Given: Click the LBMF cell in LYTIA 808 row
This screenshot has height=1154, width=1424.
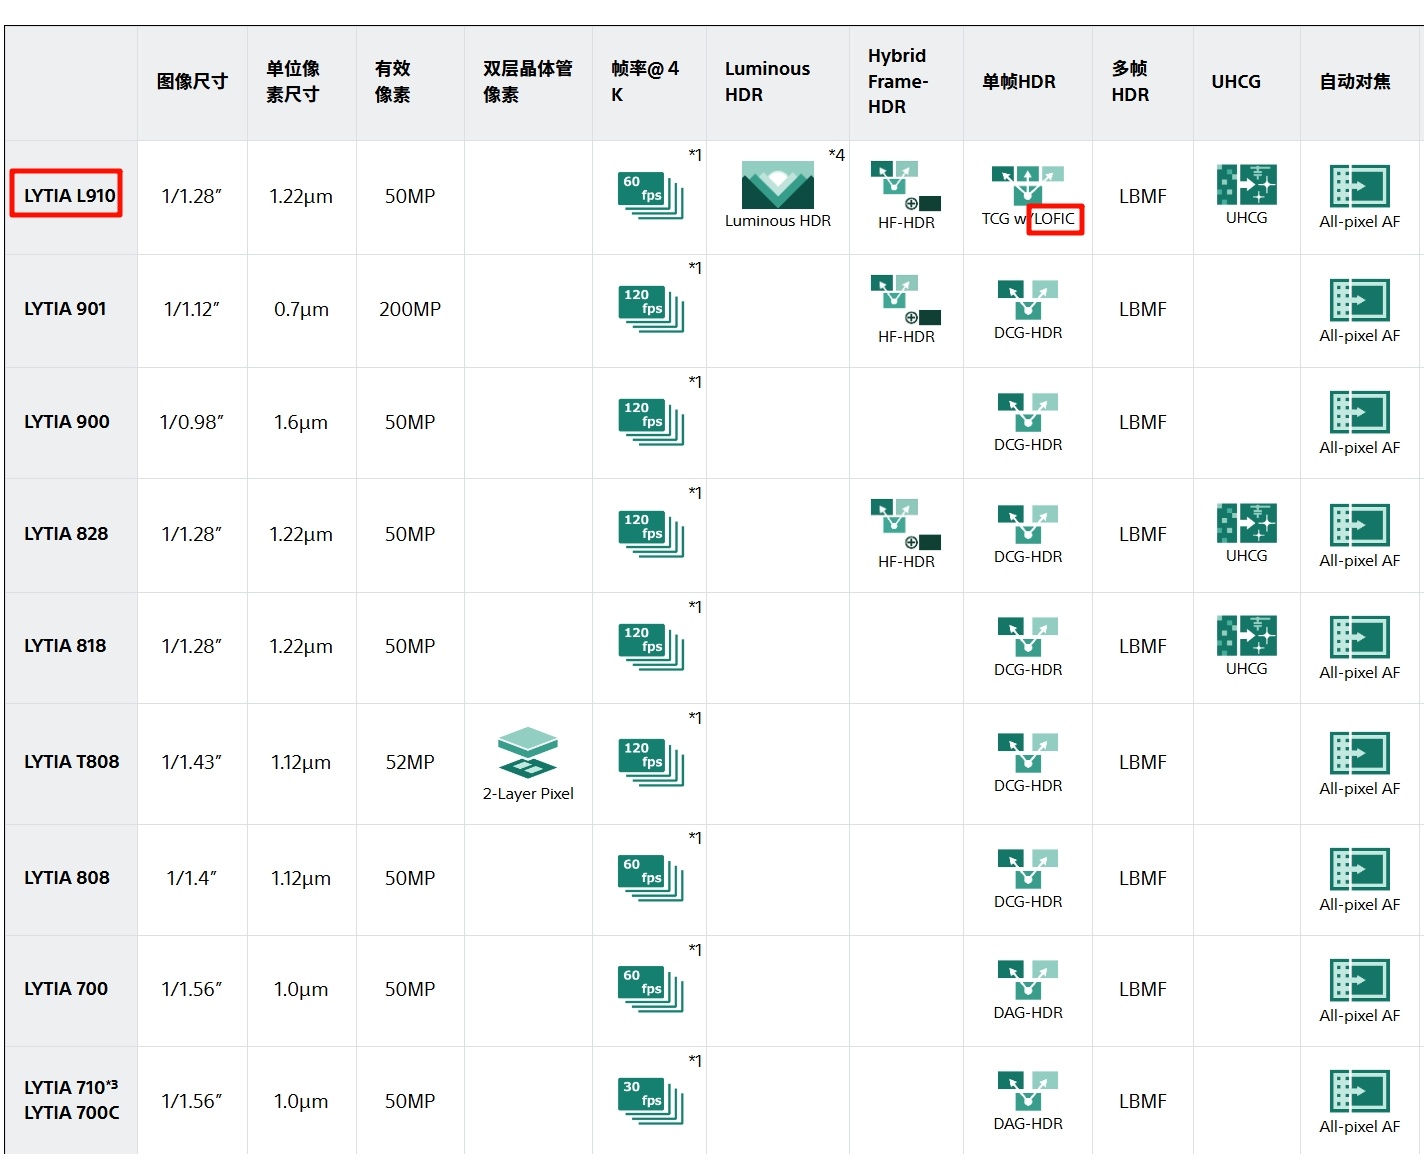Looking at the screenshot, I should coord(1143,879).
